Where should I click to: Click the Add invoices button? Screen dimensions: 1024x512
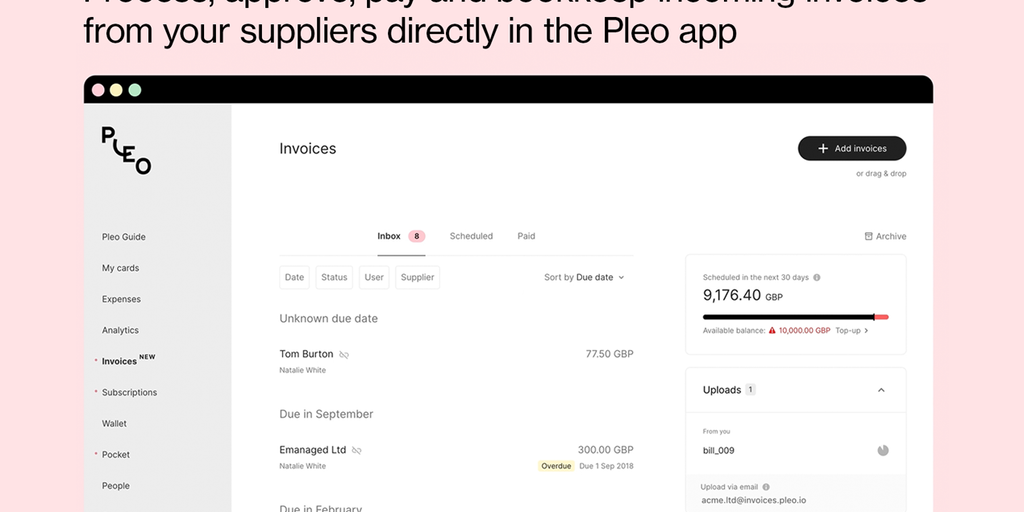[852, 148]
